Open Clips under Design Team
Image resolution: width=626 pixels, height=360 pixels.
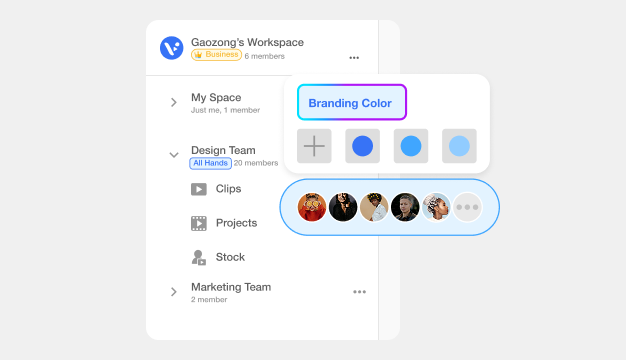(228, 189)
